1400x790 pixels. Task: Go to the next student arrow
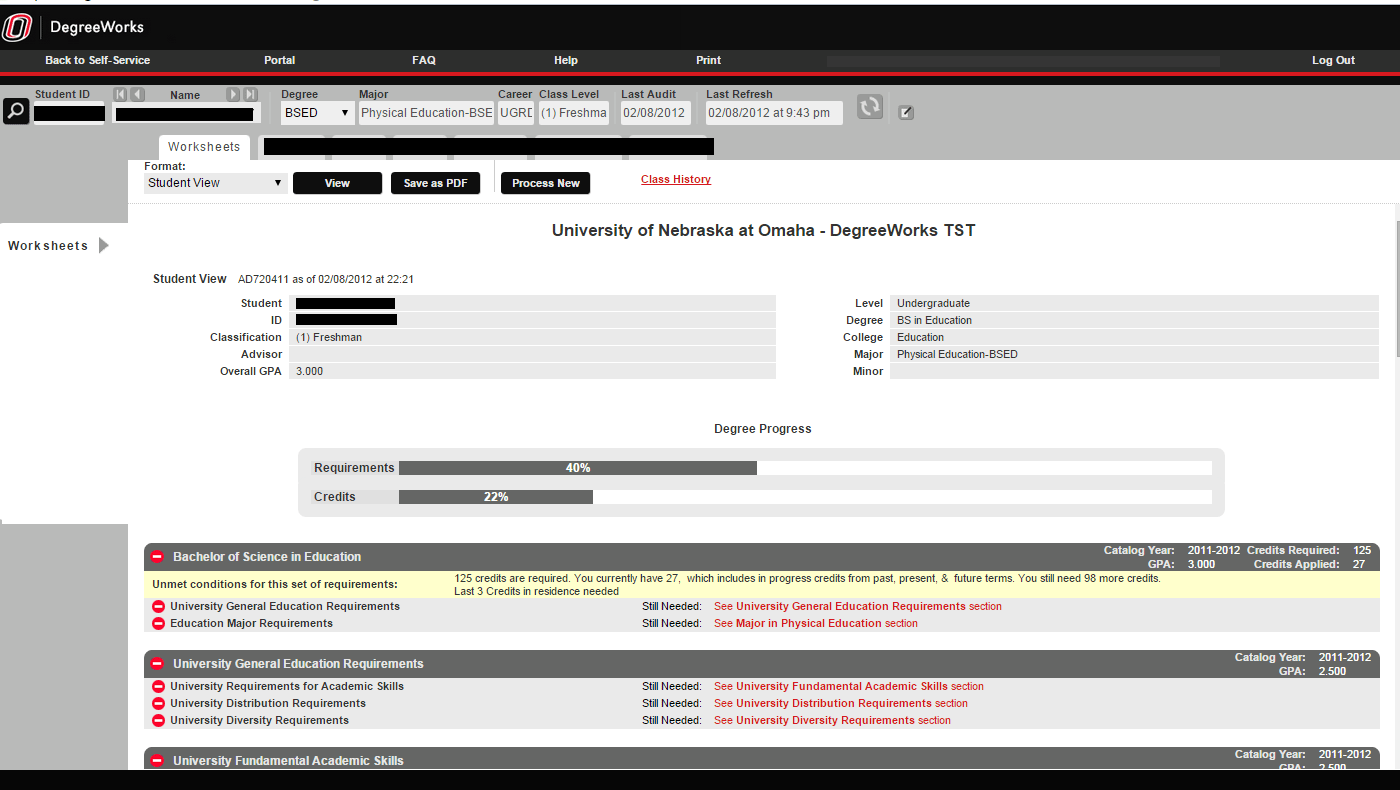click(233, 94)
